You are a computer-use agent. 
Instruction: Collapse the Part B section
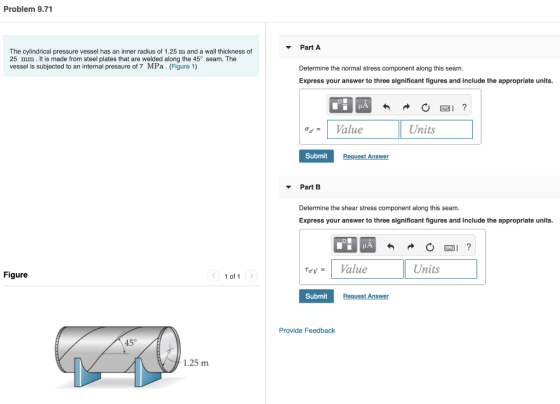point(289,187)
